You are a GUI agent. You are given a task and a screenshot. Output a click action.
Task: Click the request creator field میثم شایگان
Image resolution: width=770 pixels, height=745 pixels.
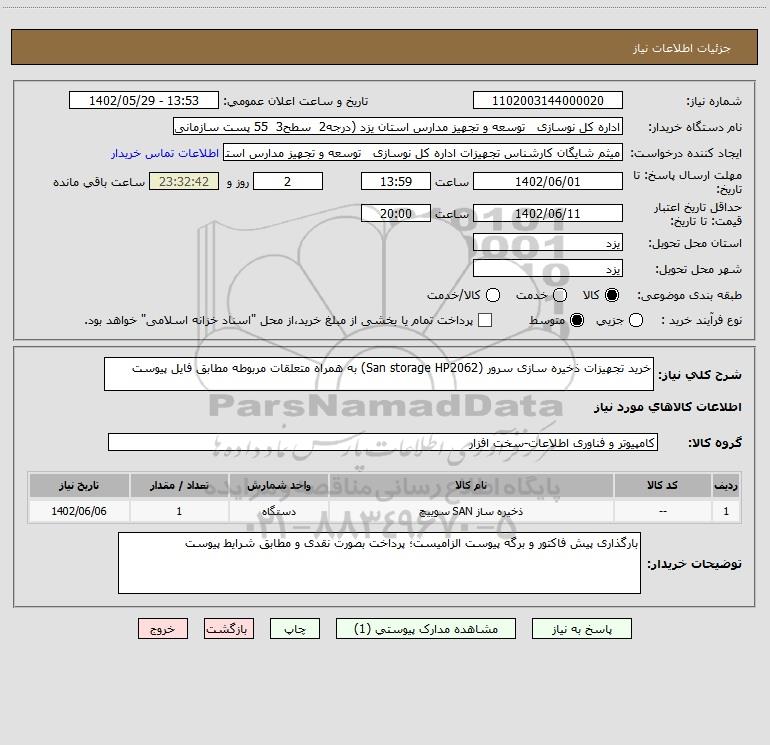423,152
